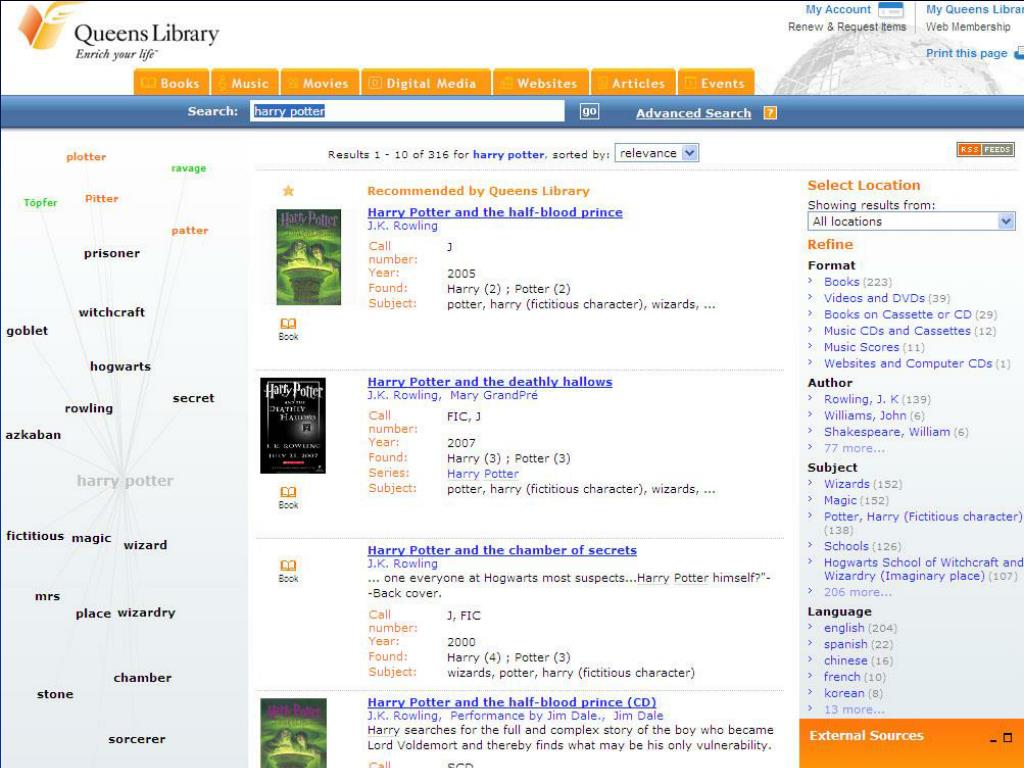Open the Websites tab
The image size is (1024, 768).
[541, 83]
